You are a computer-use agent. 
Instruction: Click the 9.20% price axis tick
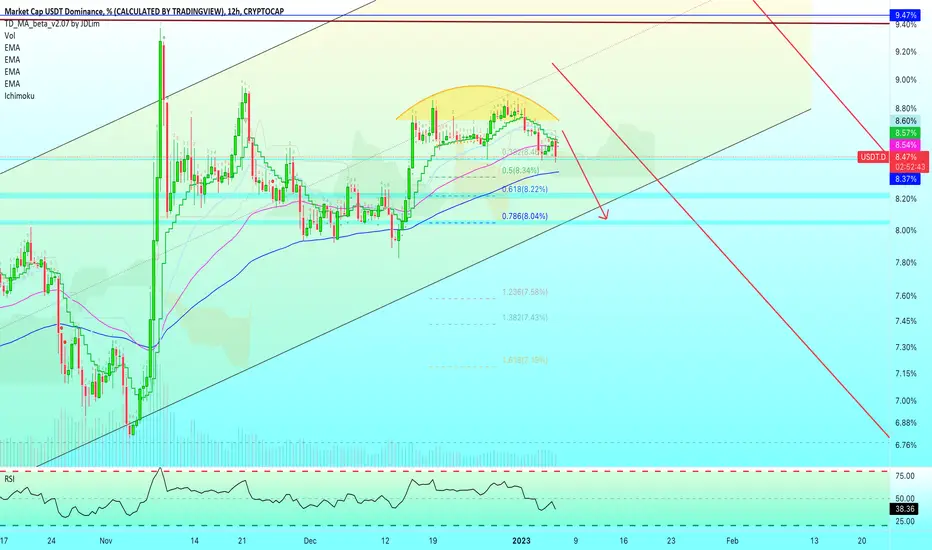(x=905, y=52)
